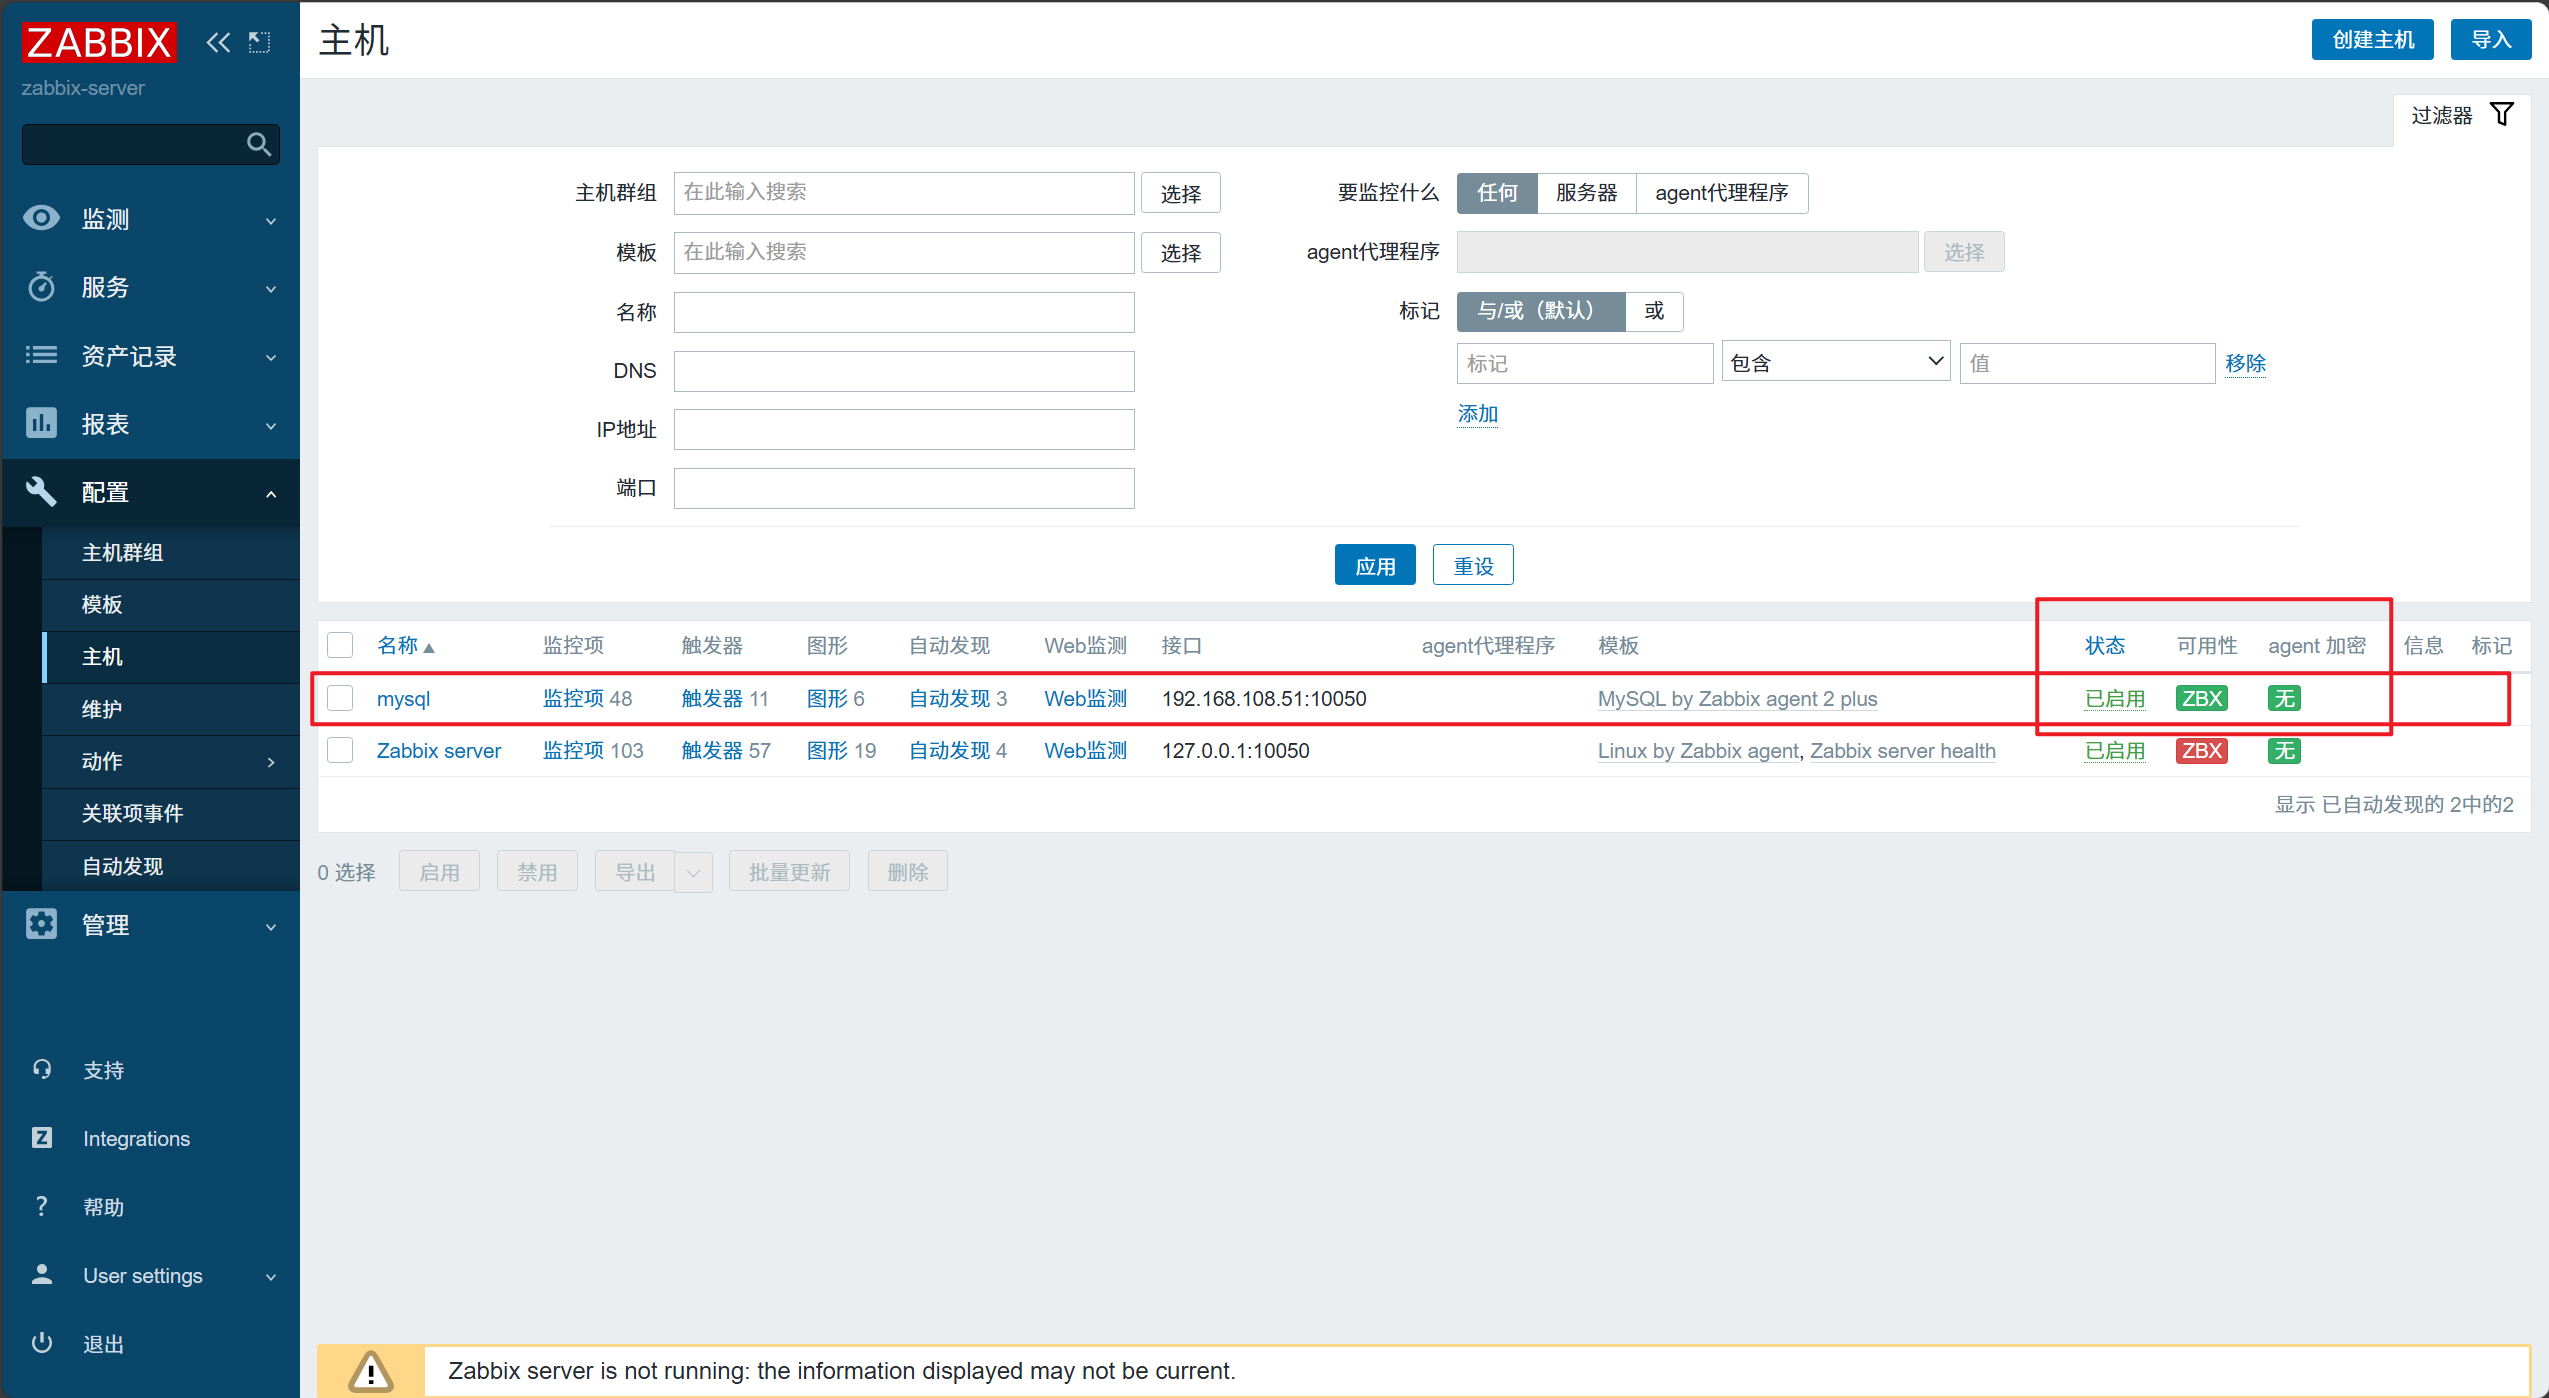Open 主机群组 submenu item
The height and width of the screenshot is (1398, 2549).
point(122,552)
